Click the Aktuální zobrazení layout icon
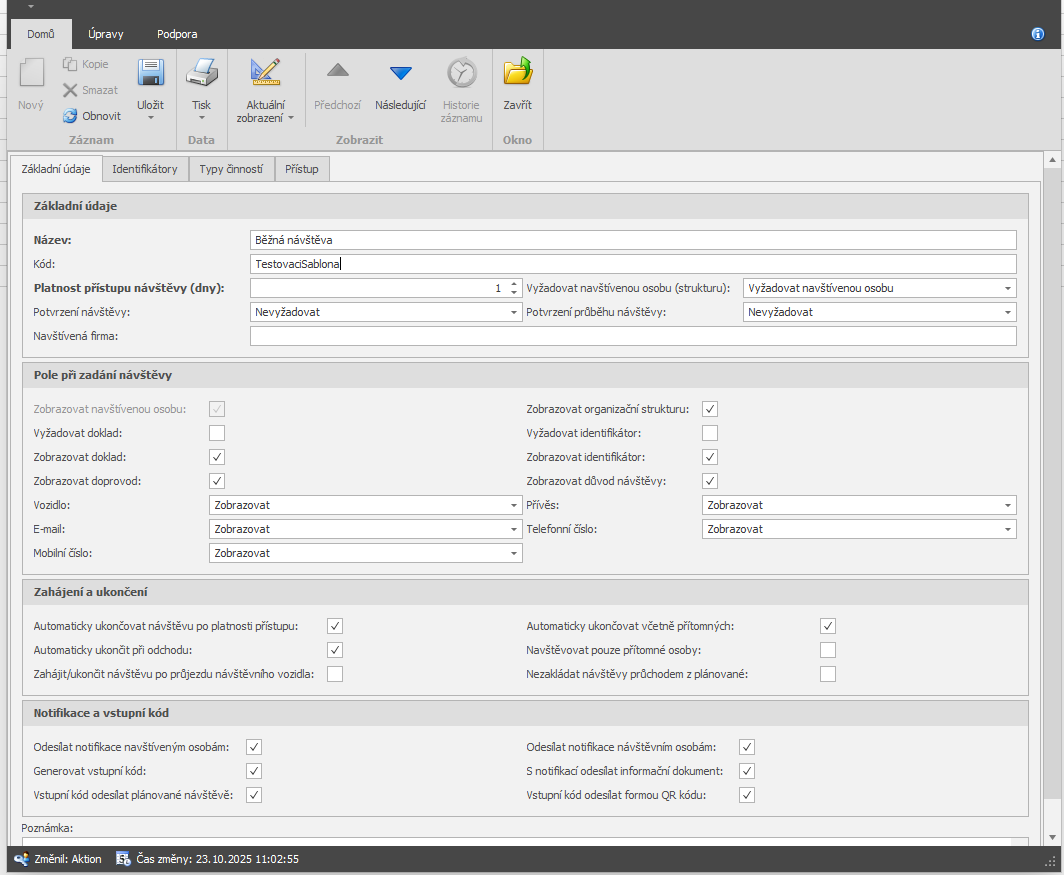 coord(265,73)
